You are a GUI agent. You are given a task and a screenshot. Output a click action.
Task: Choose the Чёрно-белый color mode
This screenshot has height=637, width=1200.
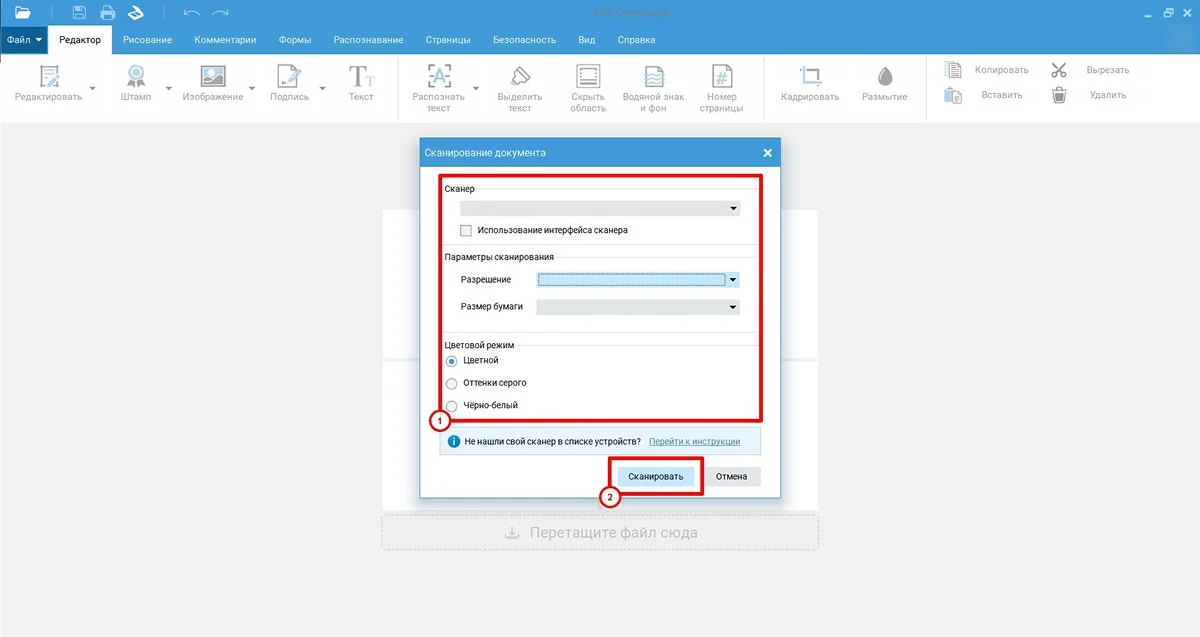pos(452,406)
